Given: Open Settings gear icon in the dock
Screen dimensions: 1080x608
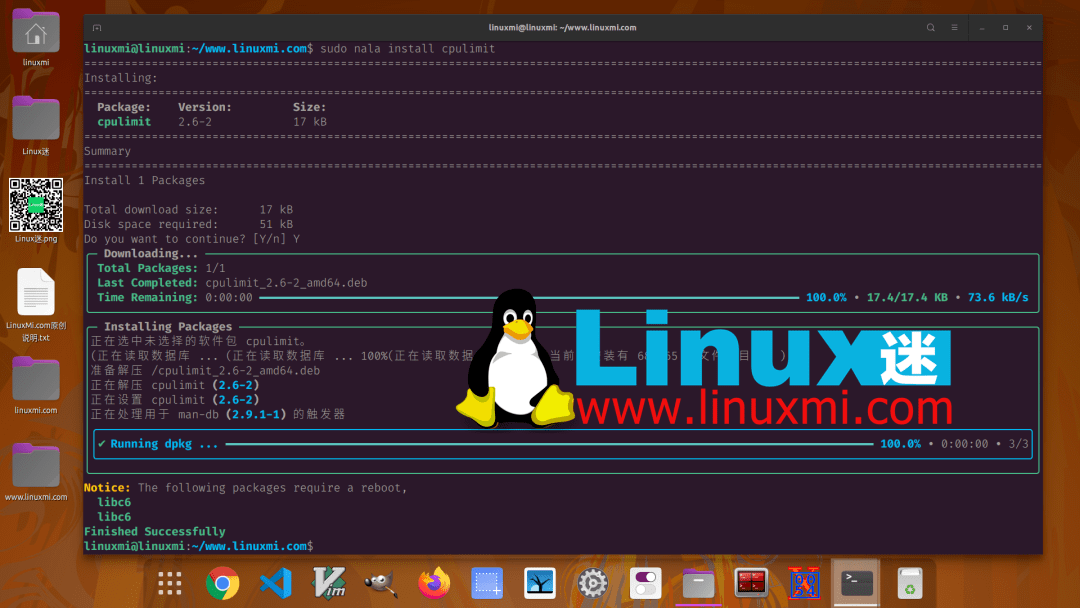Looking at the screenshot, I should coord(593,583).
